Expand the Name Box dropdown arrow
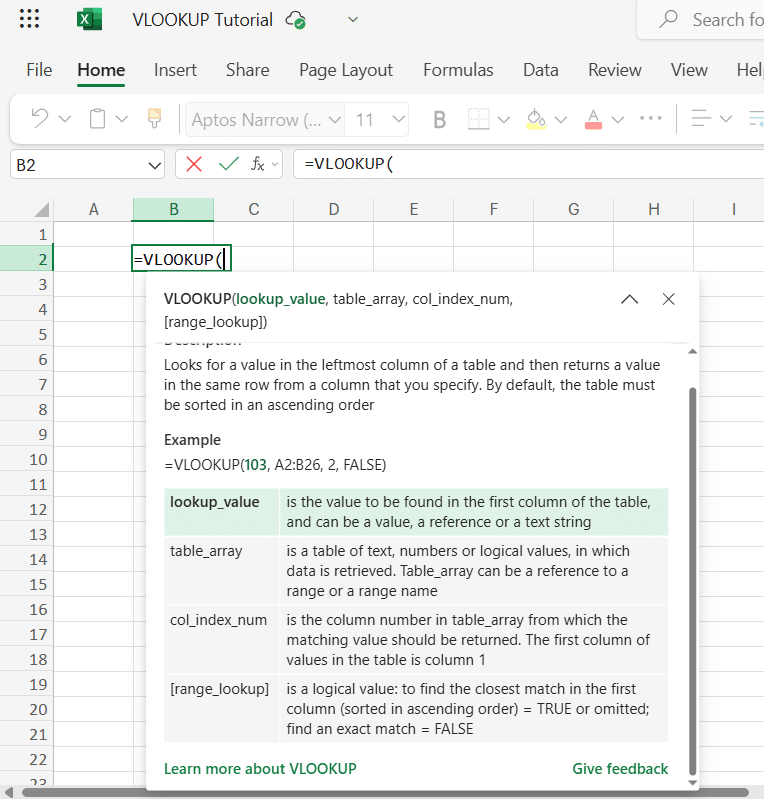The image size is (764, 799). (154, 165)
